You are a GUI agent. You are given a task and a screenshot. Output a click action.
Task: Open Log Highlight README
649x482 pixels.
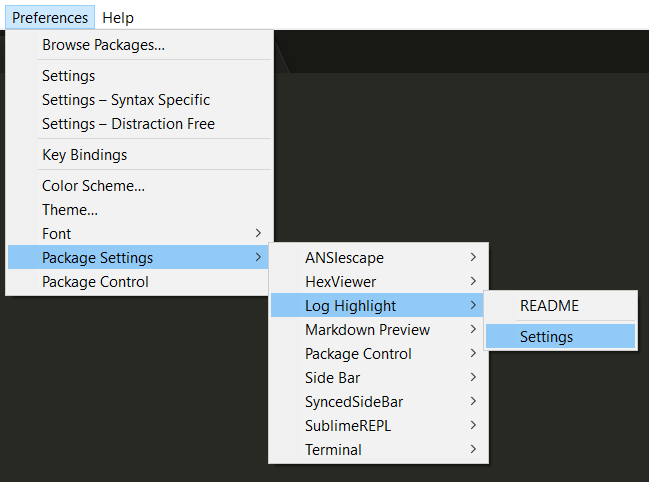tap(560, 305)
